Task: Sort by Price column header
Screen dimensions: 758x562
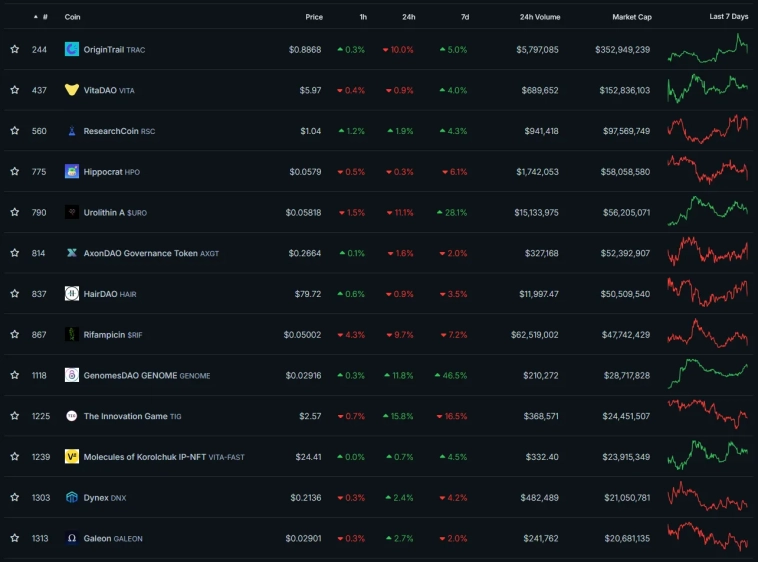Action: pyautogui.click(x=314, y=17)
